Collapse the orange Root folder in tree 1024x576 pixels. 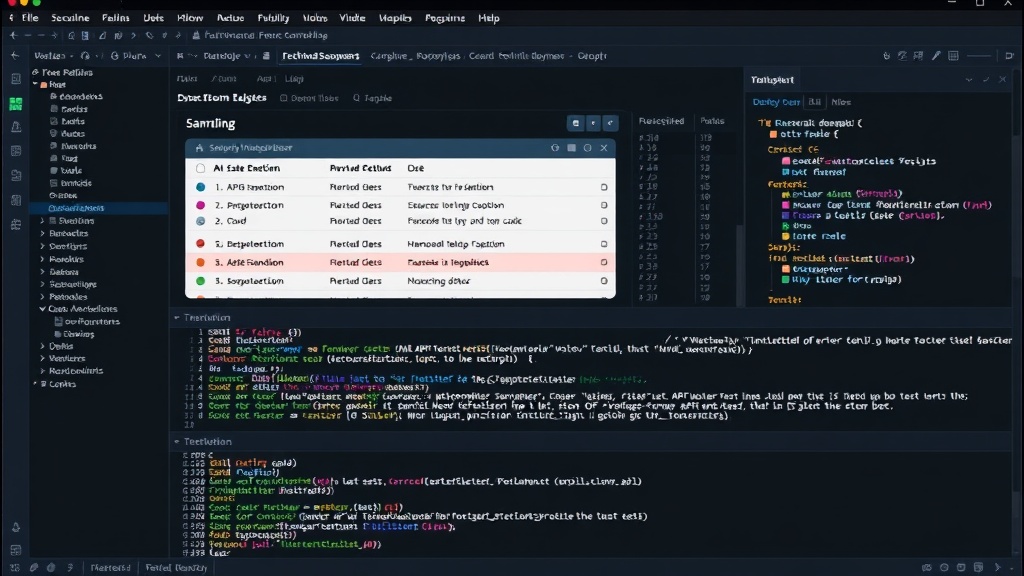click(35, 85)
